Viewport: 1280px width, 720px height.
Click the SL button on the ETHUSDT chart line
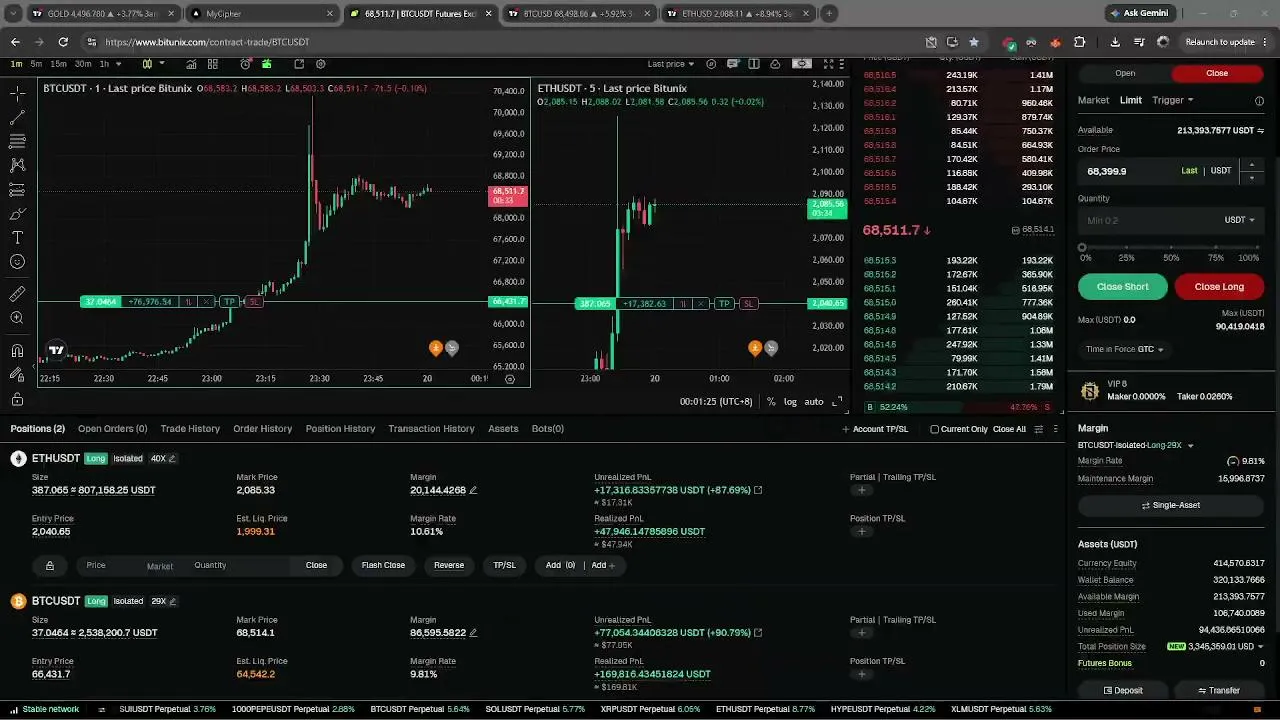748,304
